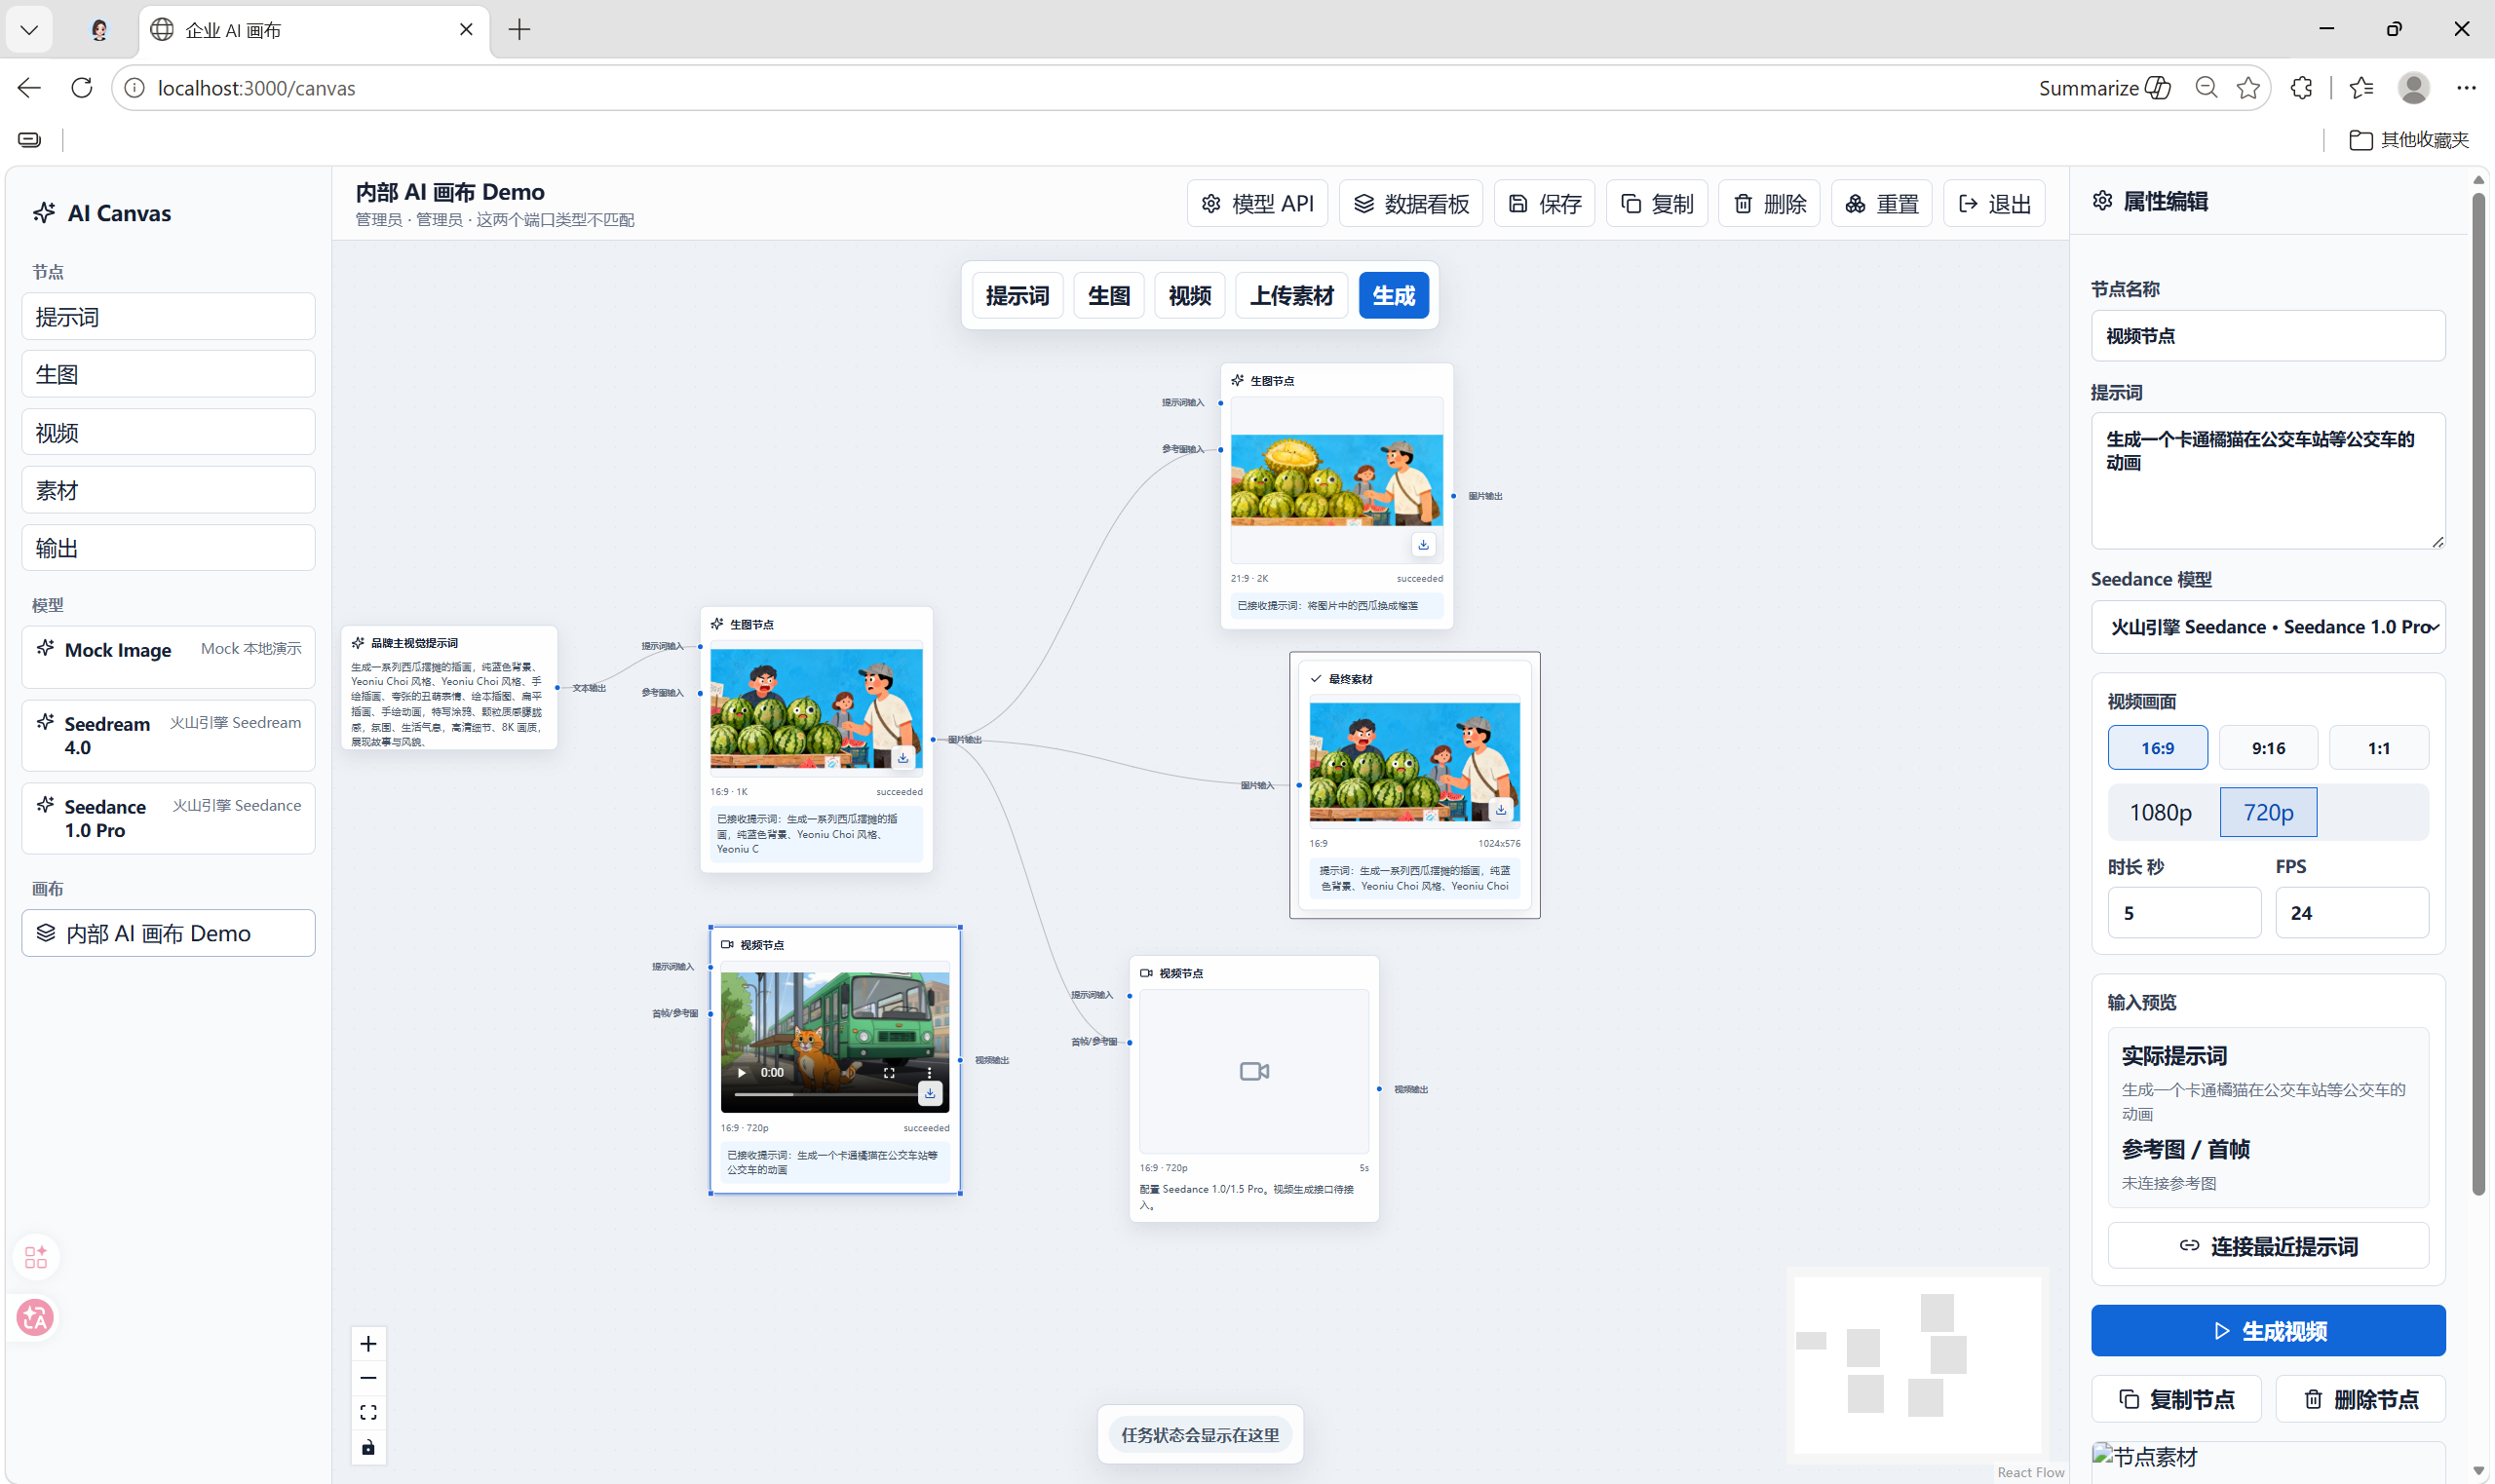This screenshot has height=1484, width=2495.
Task: Click the 删除 toolbar button
Action: click(x=1769, y=204)
